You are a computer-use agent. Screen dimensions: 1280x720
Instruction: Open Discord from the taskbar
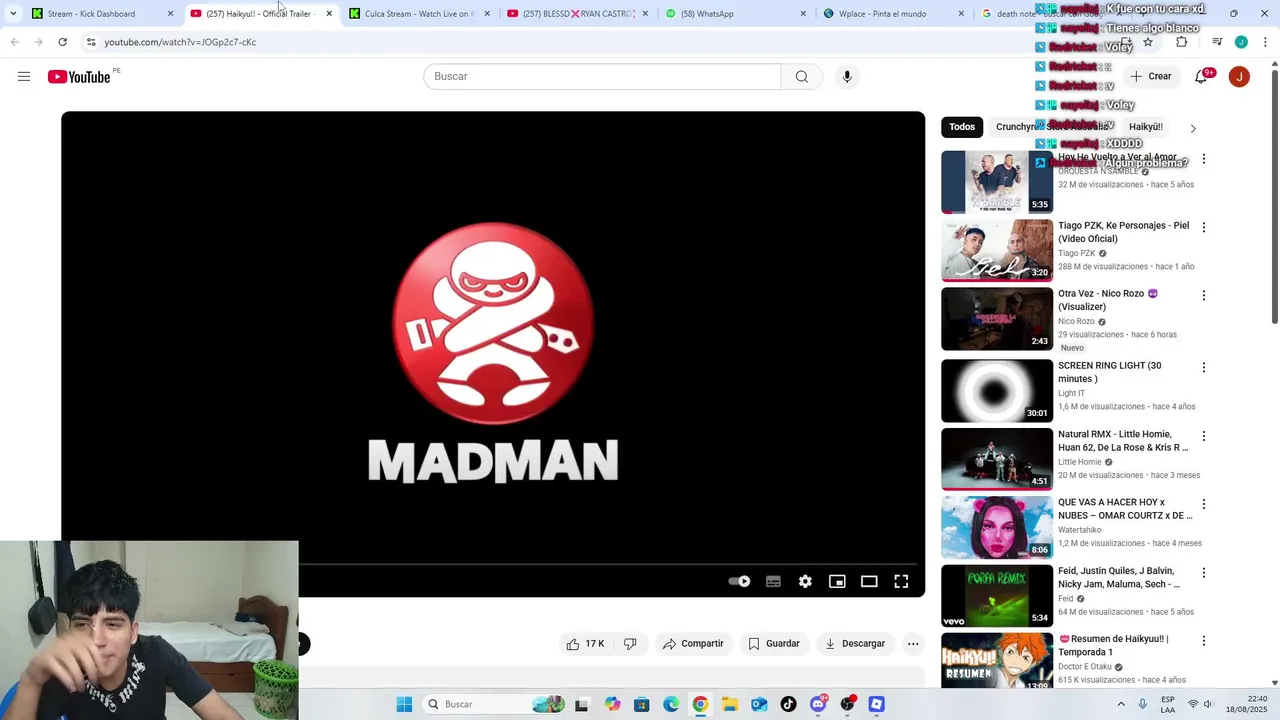tap(818, 704)
